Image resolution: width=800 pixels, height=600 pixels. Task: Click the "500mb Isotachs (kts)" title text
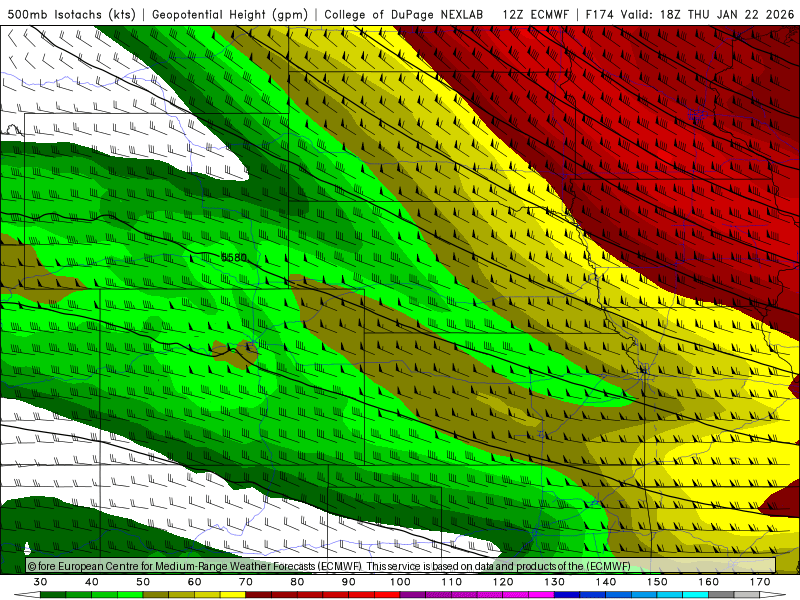coord(72,14)
